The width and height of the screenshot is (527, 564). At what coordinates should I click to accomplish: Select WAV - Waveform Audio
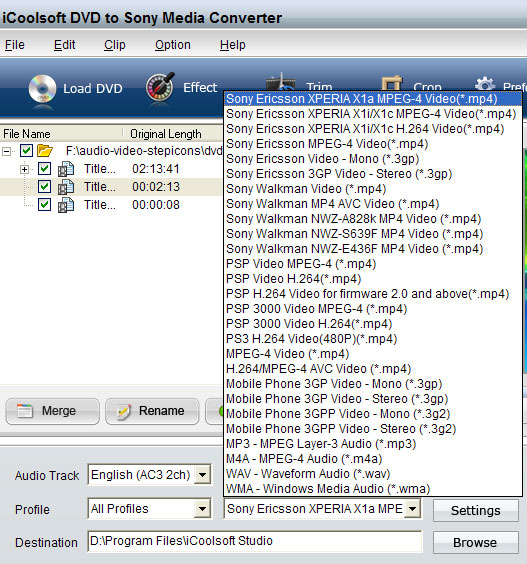coord(373,473)
